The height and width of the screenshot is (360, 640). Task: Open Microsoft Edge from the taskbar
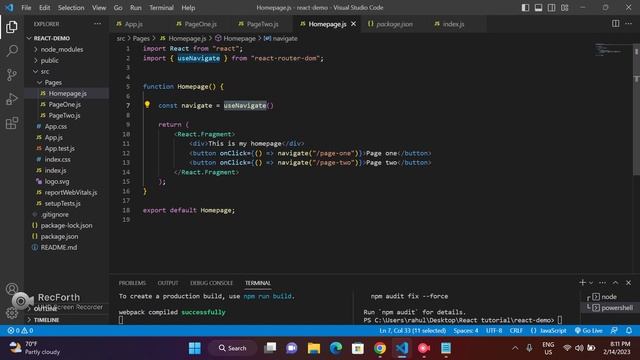click(x=336, y=348)
